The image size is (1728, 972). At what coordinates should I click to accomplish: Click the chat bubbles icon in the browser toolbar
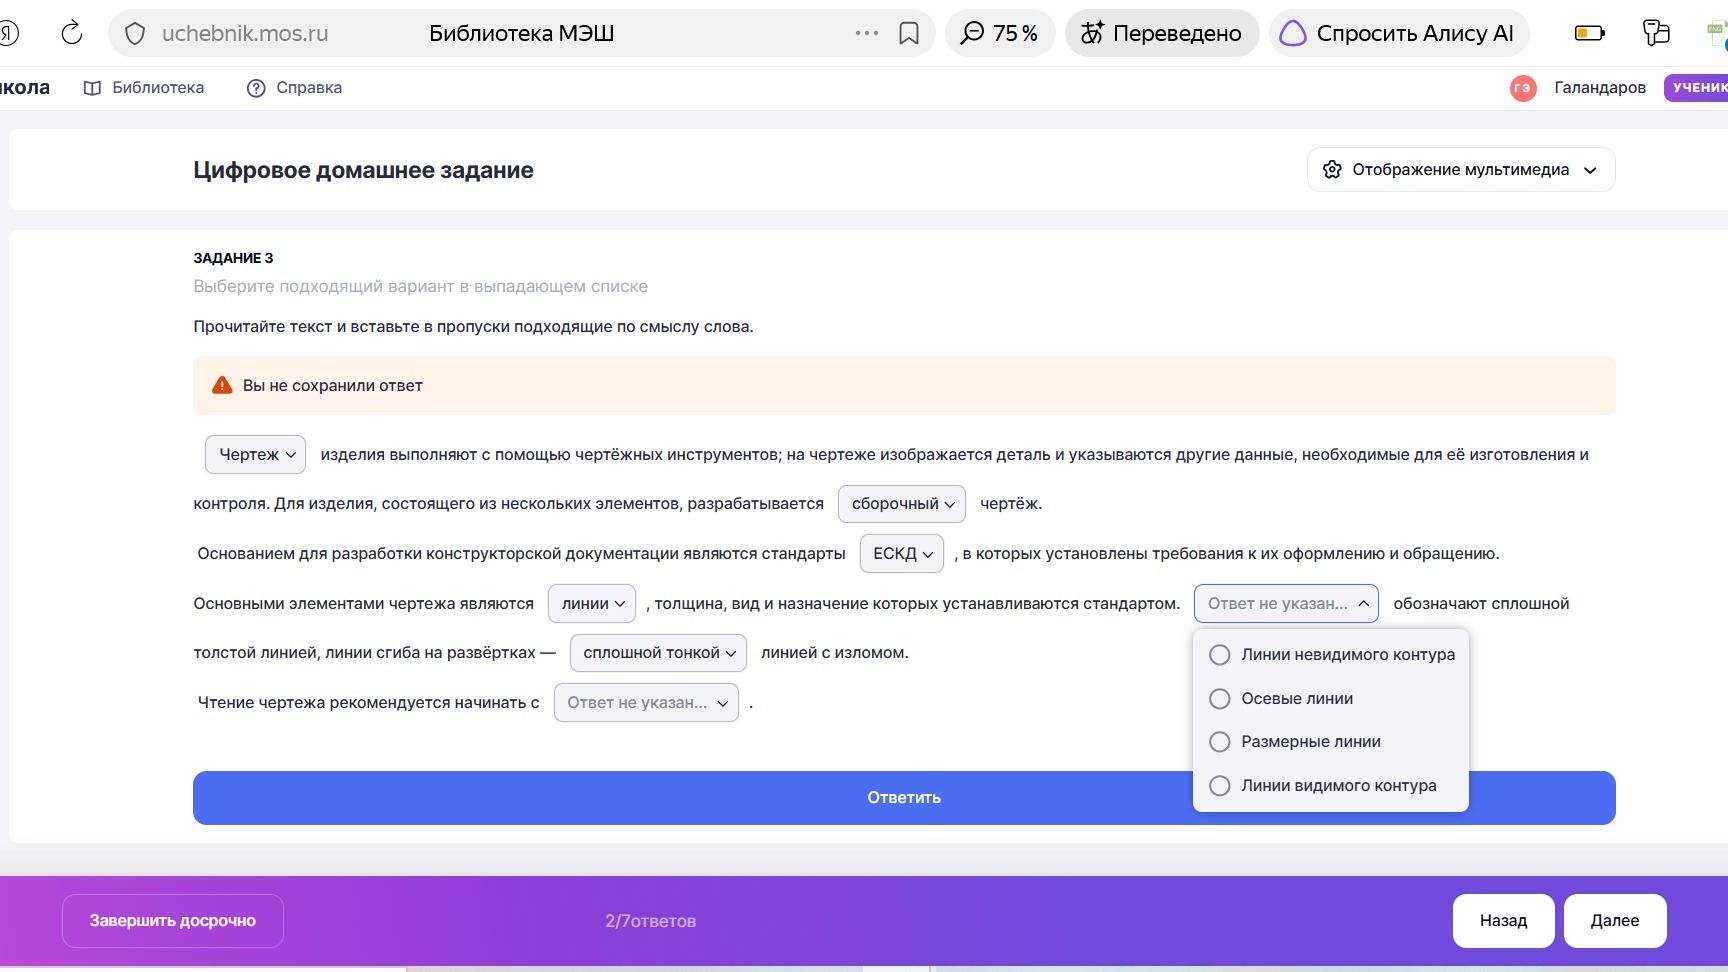pyautogui.click(x=1656, y=33)
